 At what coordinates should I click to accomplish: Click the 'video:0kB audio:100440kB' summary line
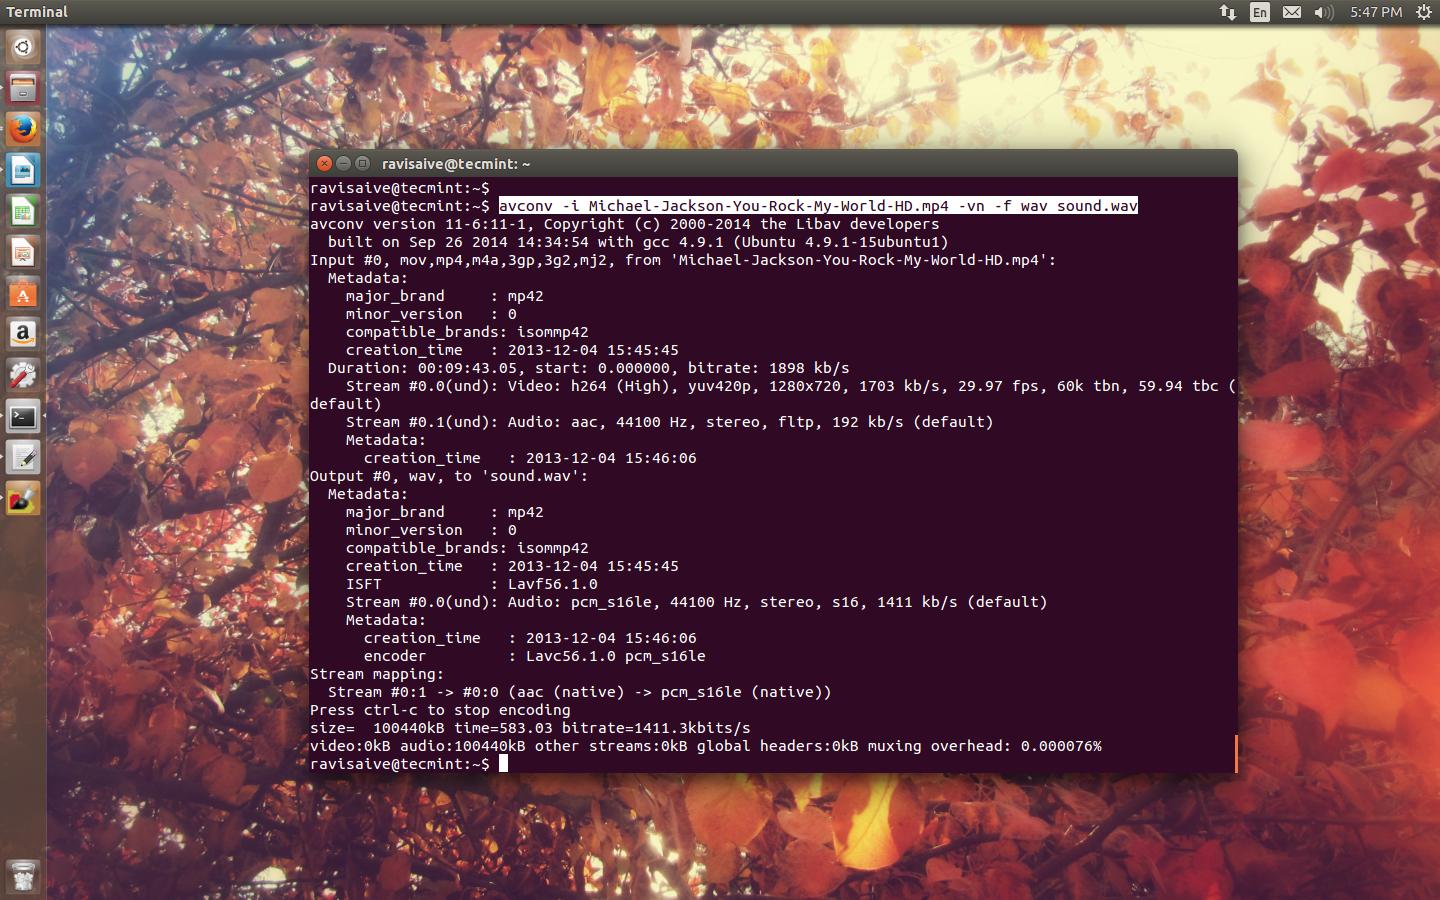click(x=706, y=746)
